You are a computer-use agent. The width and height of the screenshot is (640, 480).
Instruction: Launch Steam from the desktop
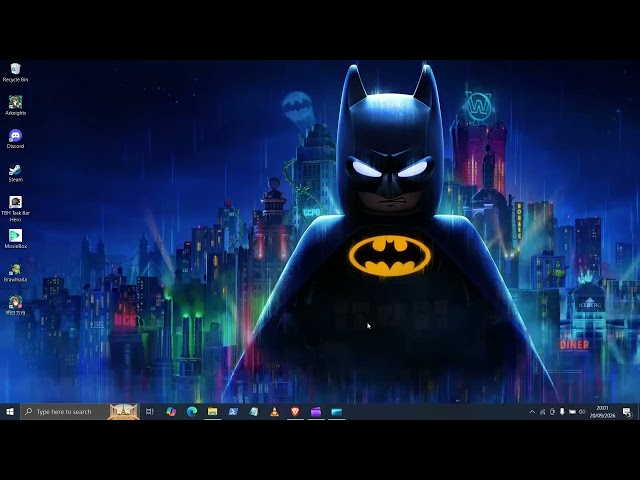tap(15, 172)
